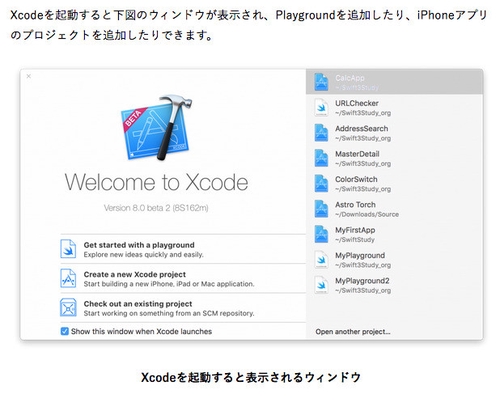Open another project link
The height and width of the screenshot is (407, 500).
click(x=353, y=332)
